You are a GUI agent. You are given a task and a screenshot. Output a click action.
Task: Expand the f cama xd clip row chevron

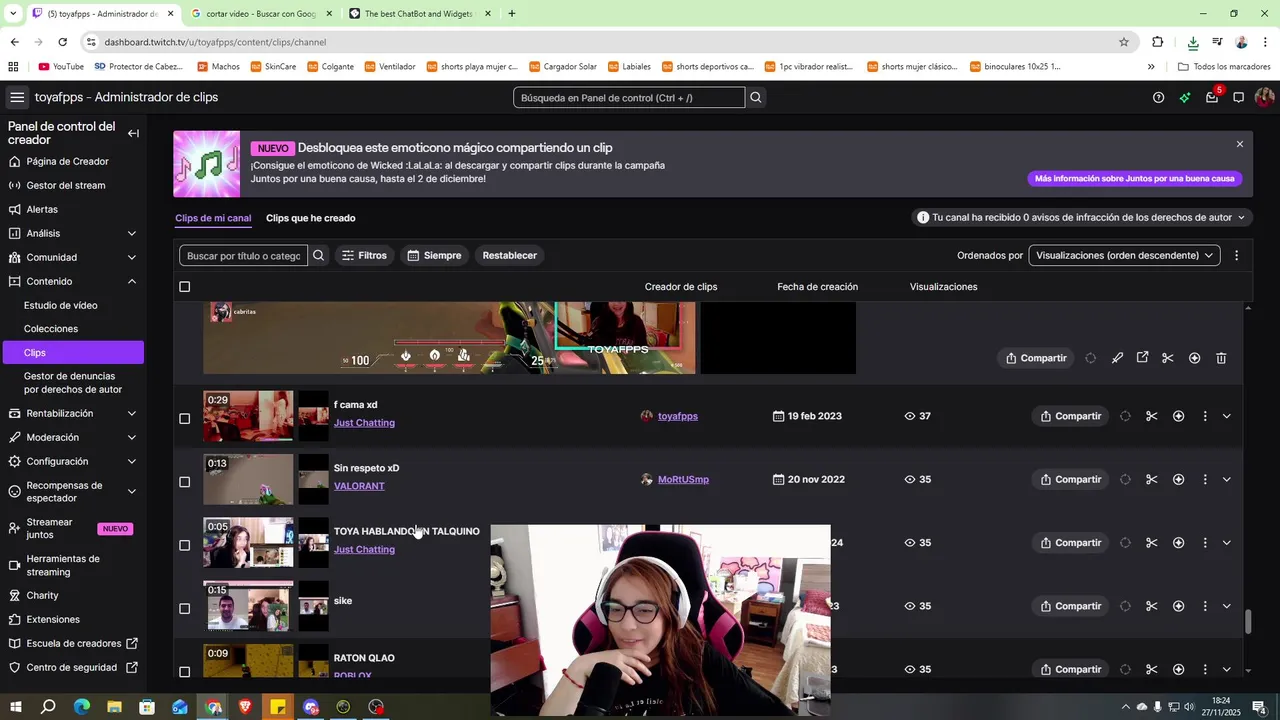[x=1227, y=416]
